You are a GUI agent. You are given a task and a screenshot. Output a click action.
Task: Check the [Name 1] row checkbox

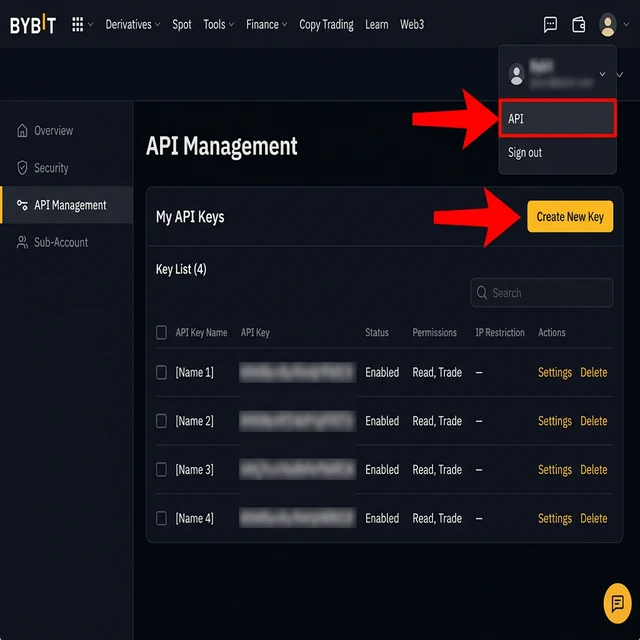[161, 372]
